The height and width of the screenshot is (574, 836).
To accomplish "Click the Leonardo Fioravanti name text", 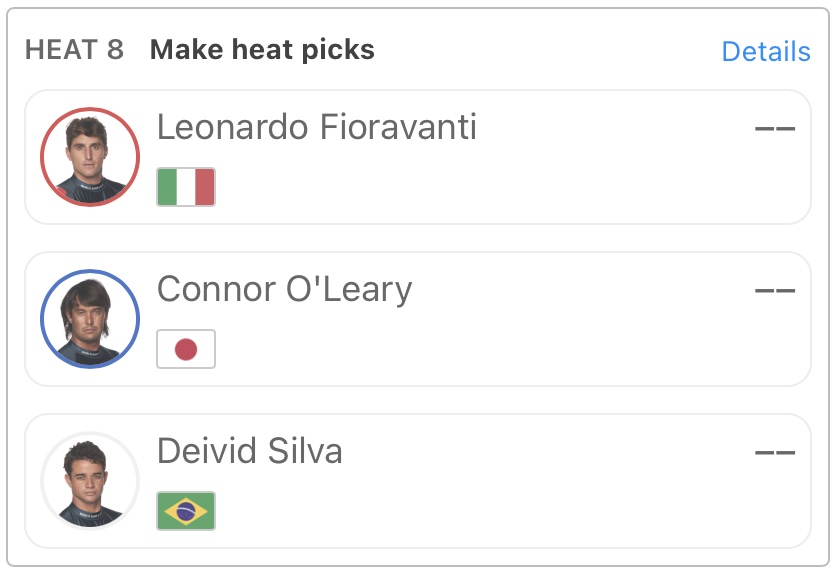I will click(317, 127).
